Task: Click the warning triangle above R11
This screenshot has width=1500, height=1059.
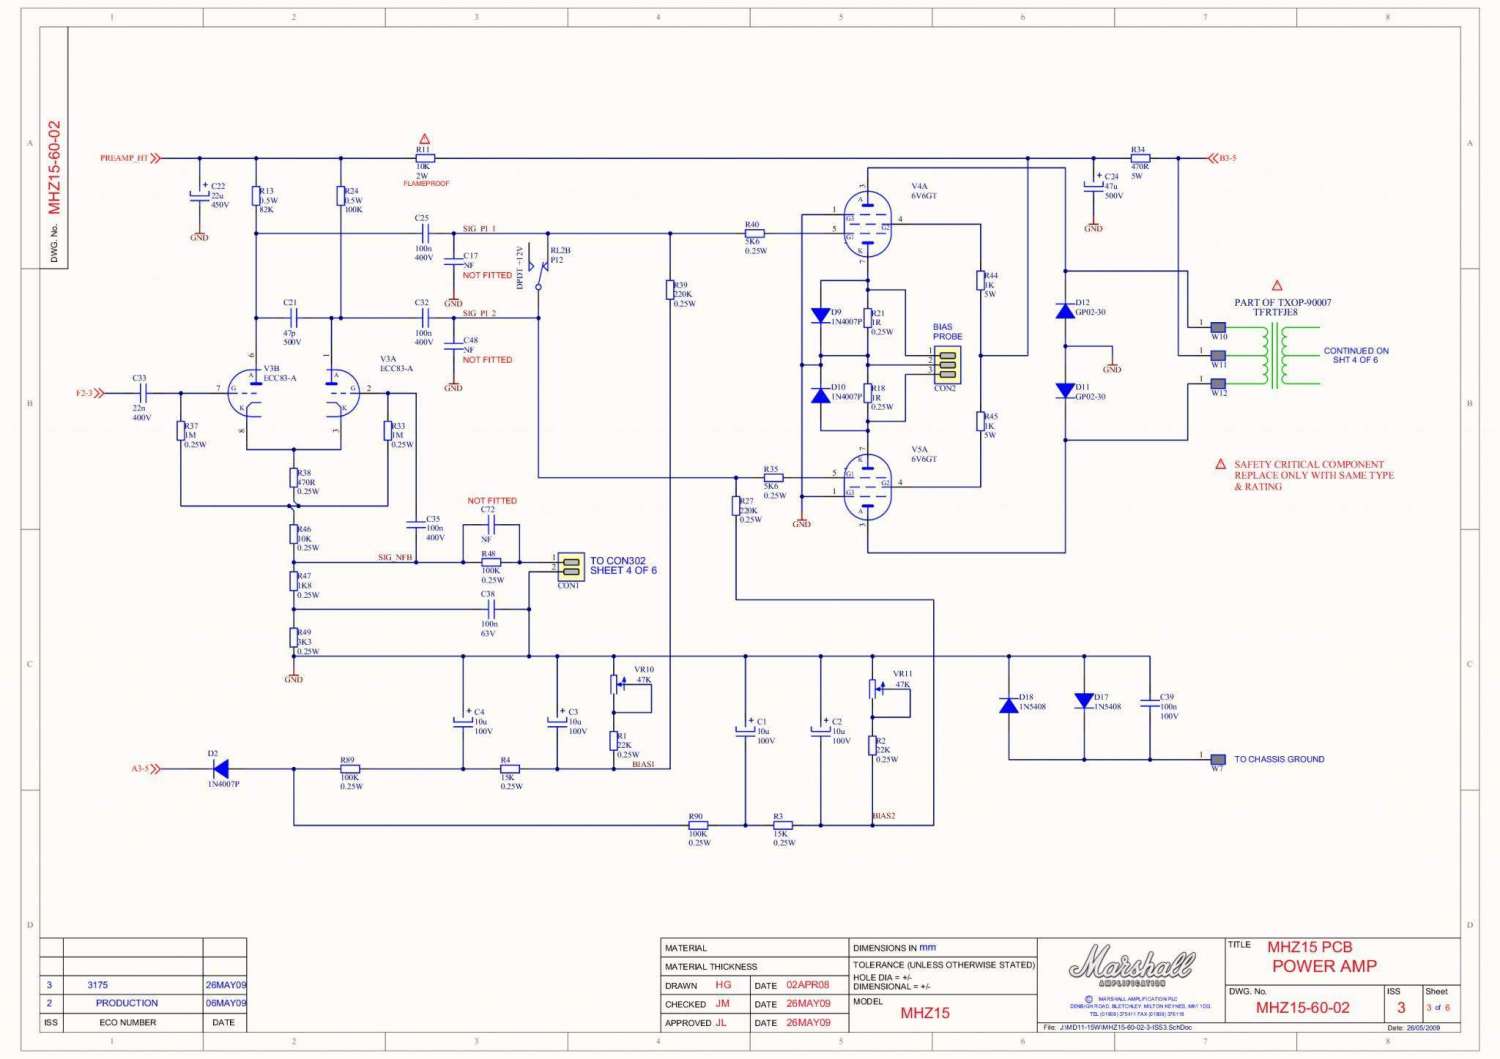Action: [x=424, y=139]
